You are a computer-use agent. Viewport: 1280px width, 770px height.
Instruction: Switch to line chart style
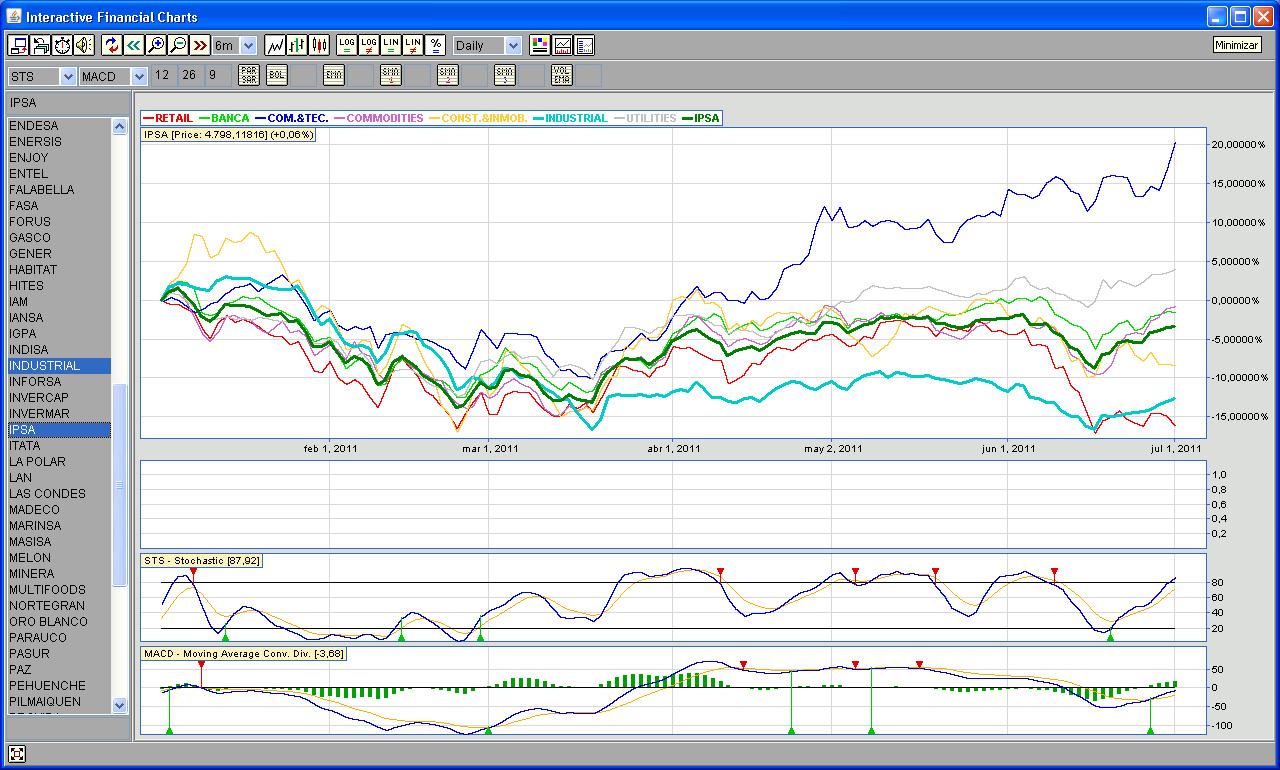click(275, 45)
